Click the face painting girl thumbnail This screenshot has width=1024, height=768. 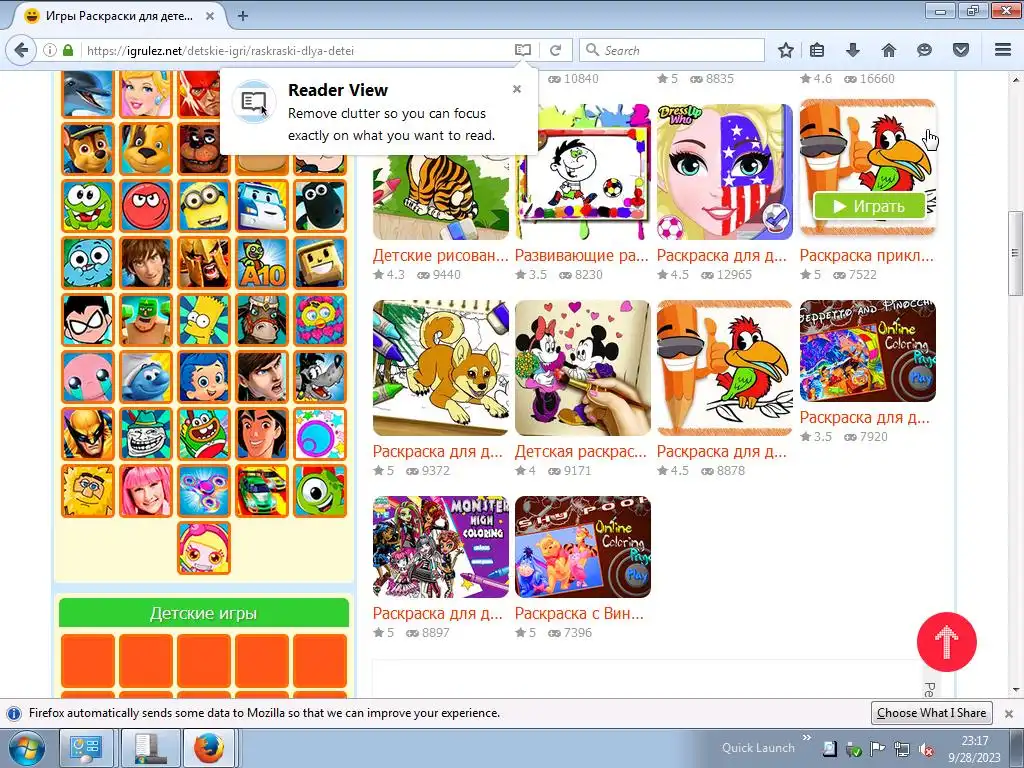click(724, 172)
